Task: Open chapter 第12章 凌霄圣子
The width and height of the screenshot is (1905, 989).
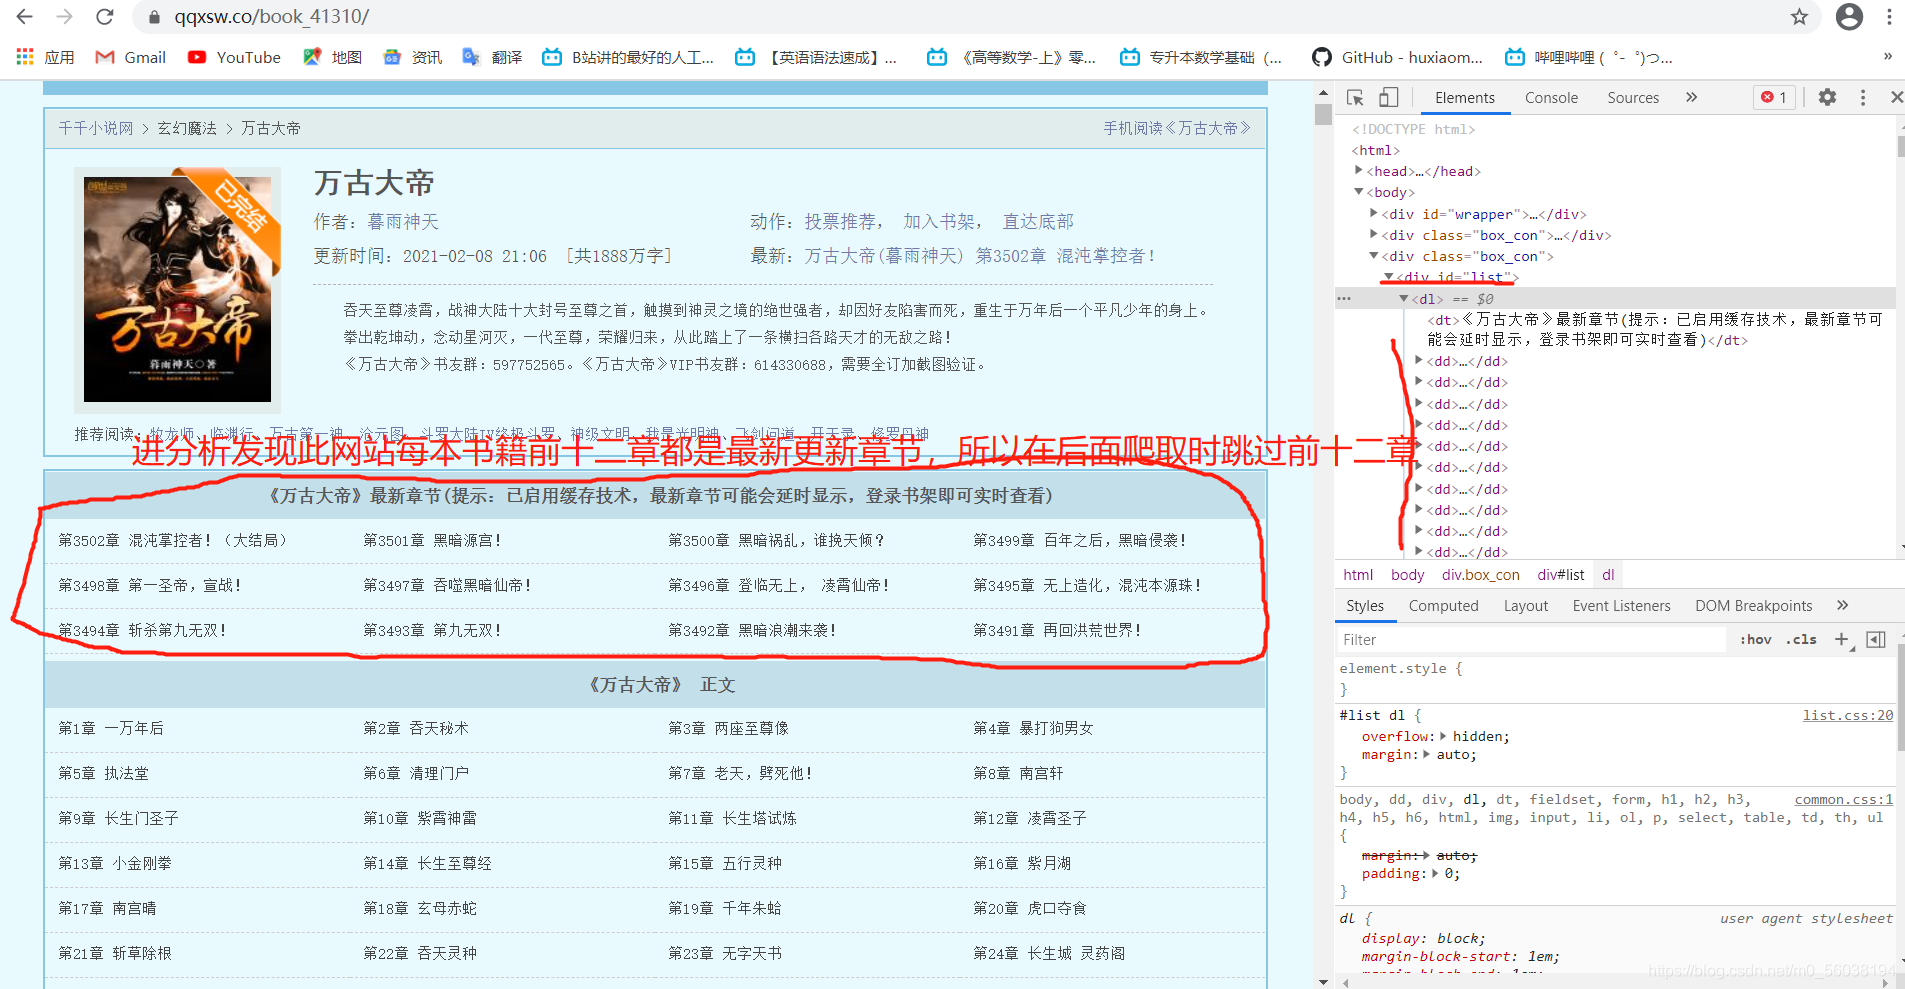Action: 1030,818
